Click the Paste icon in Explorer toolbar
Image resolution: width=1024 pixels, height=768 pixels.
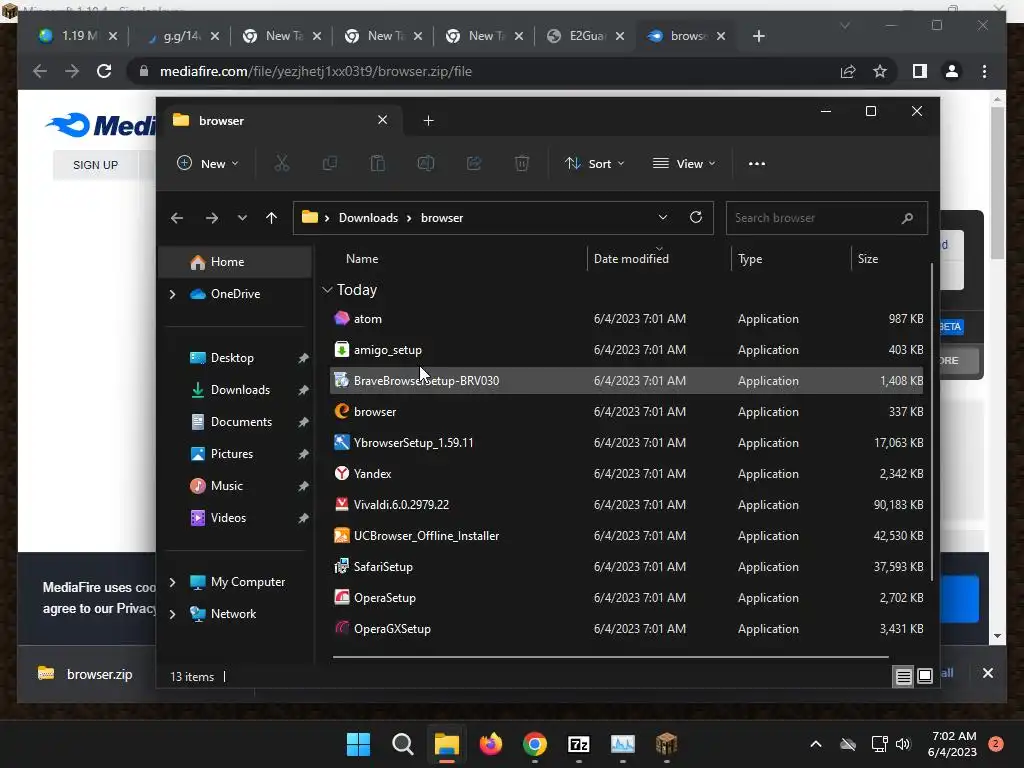(x=377, y=163)
